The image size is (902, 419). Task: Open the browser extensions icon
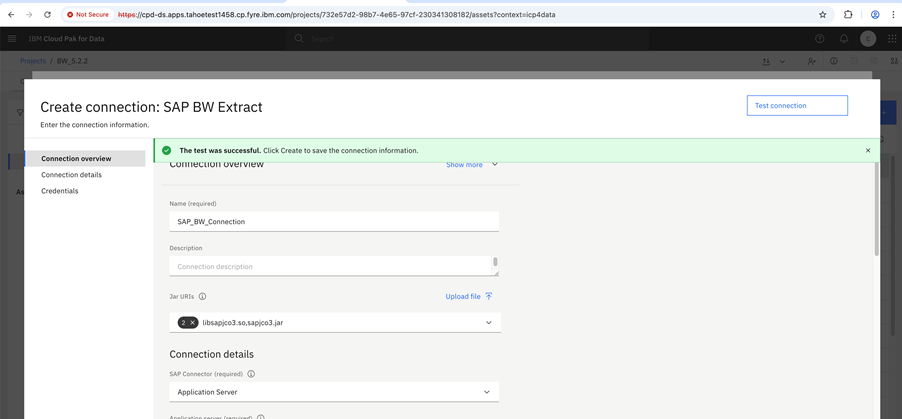click(x=848, y=14)
